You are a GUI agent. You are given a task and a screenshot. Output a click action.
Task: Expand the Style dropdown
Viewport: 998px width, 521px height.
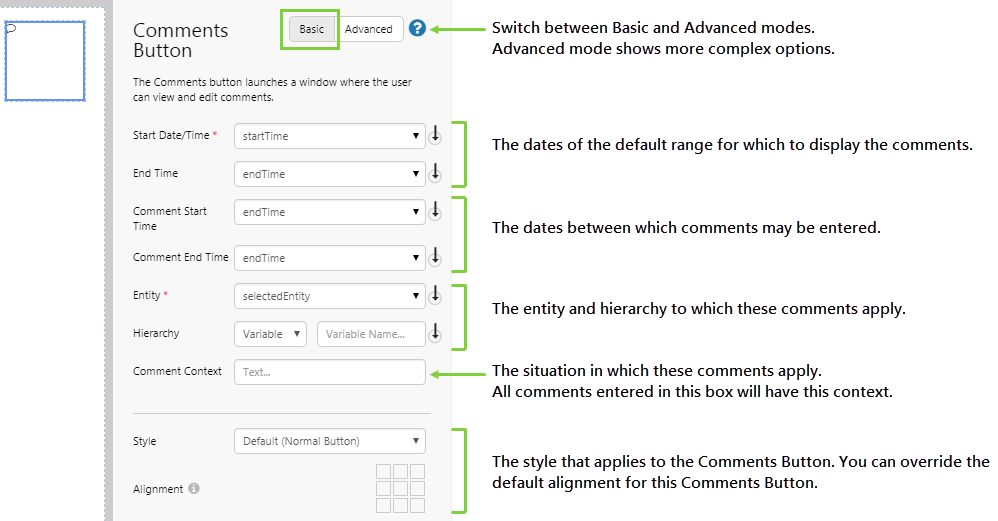(329, 441)
